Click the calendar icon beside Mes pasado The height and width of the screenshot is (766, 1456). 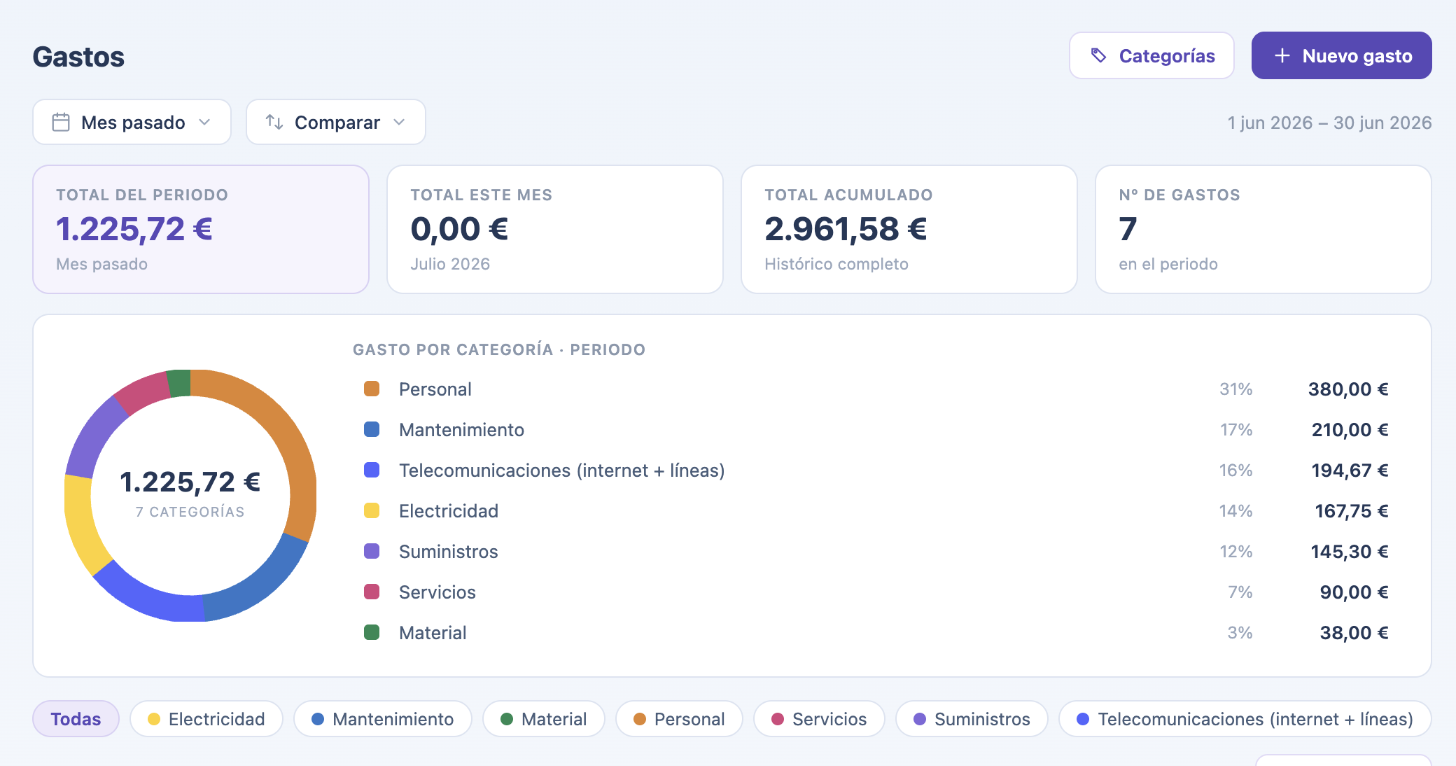[x=61, y=122]
